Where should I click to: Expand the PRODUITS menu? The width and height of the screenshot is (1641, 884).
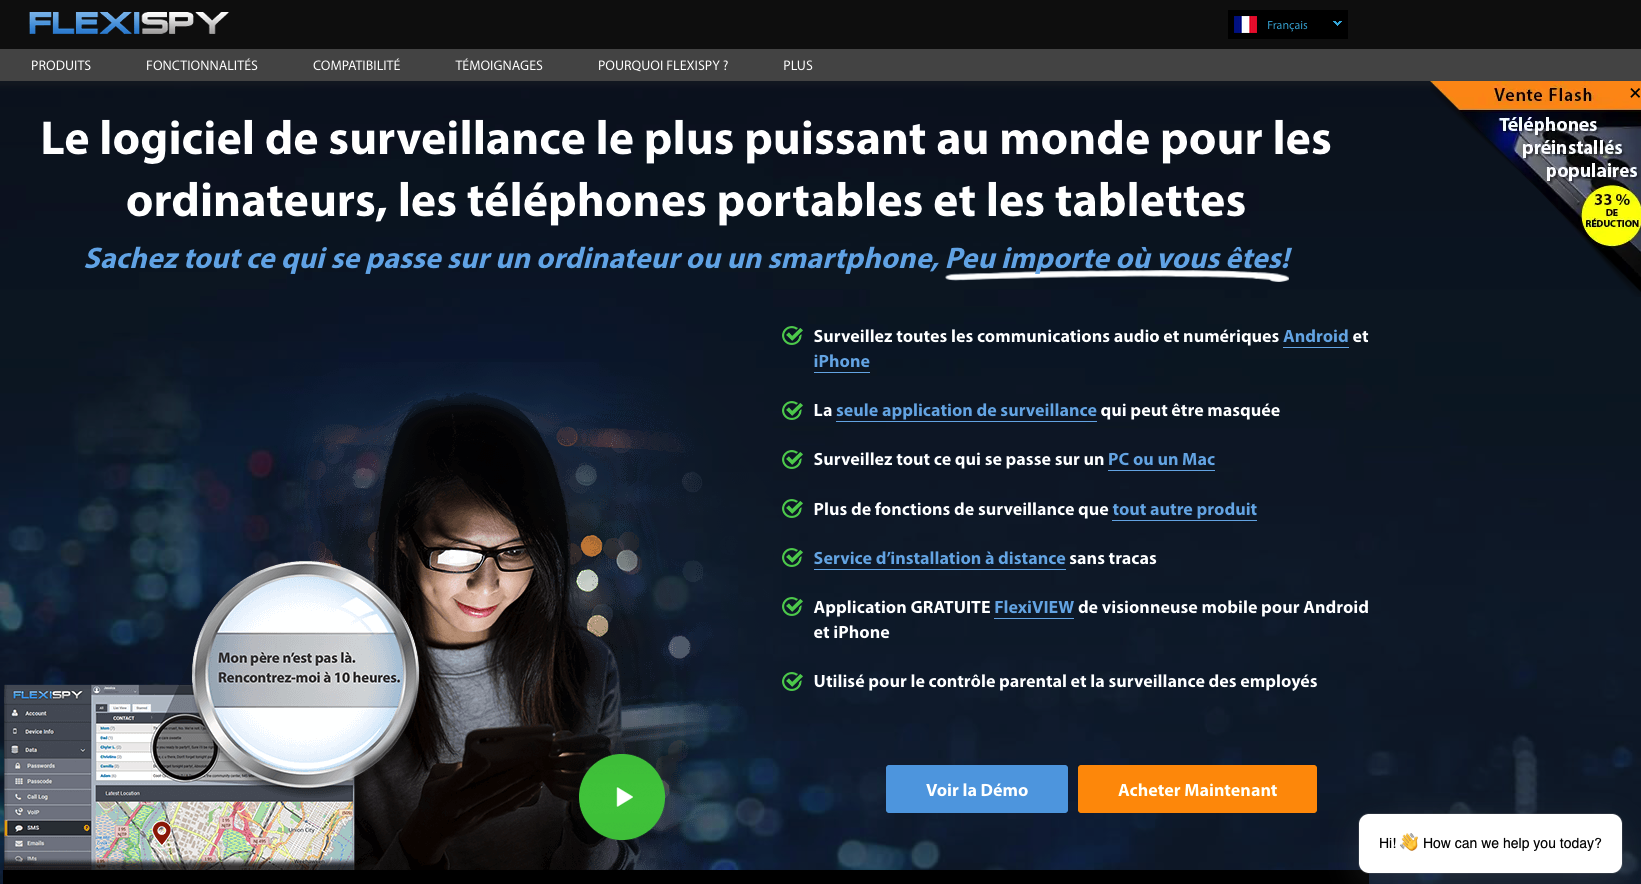coord(61,65)
